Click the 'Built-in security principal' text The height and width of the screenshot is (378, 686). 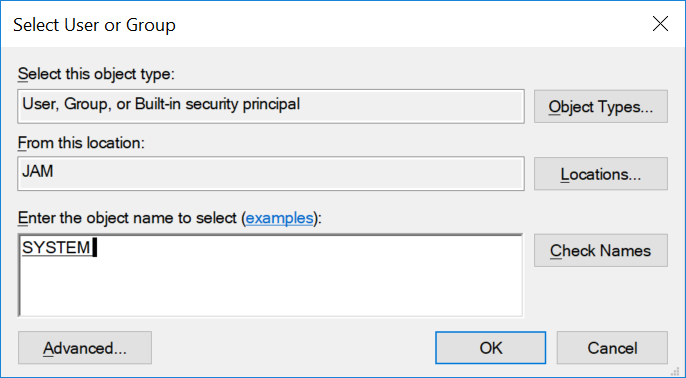[217, 104]
